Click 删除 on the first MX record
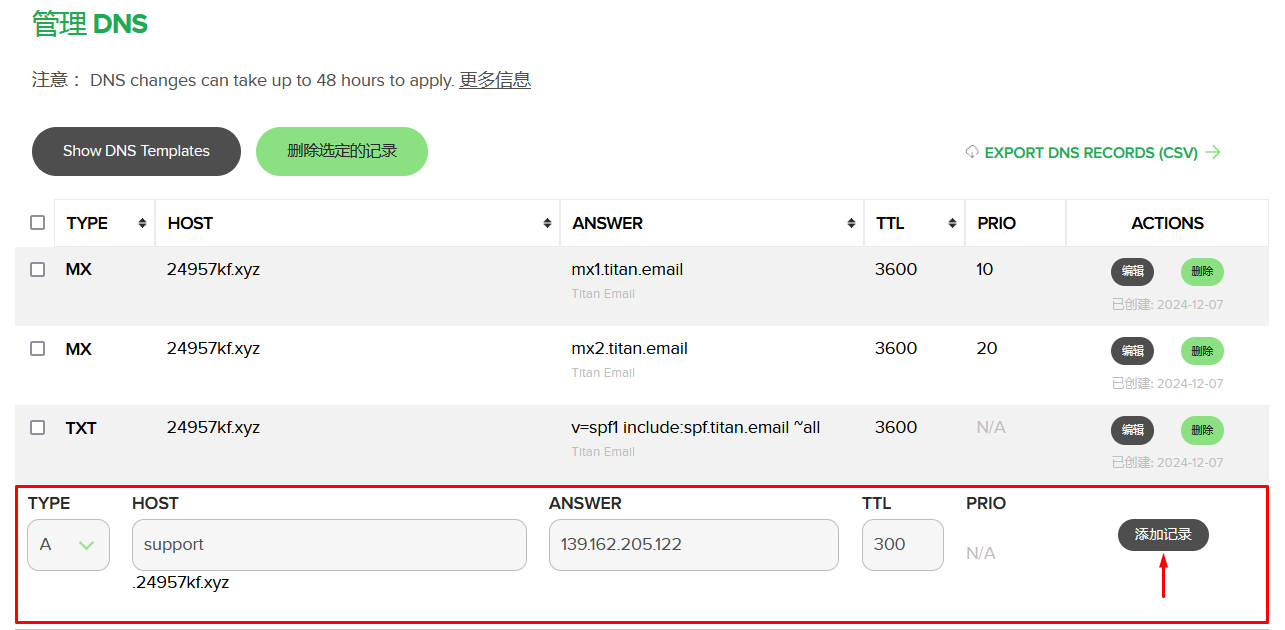This screenshot has width=1285, height=630. [x=1201, y=271]
